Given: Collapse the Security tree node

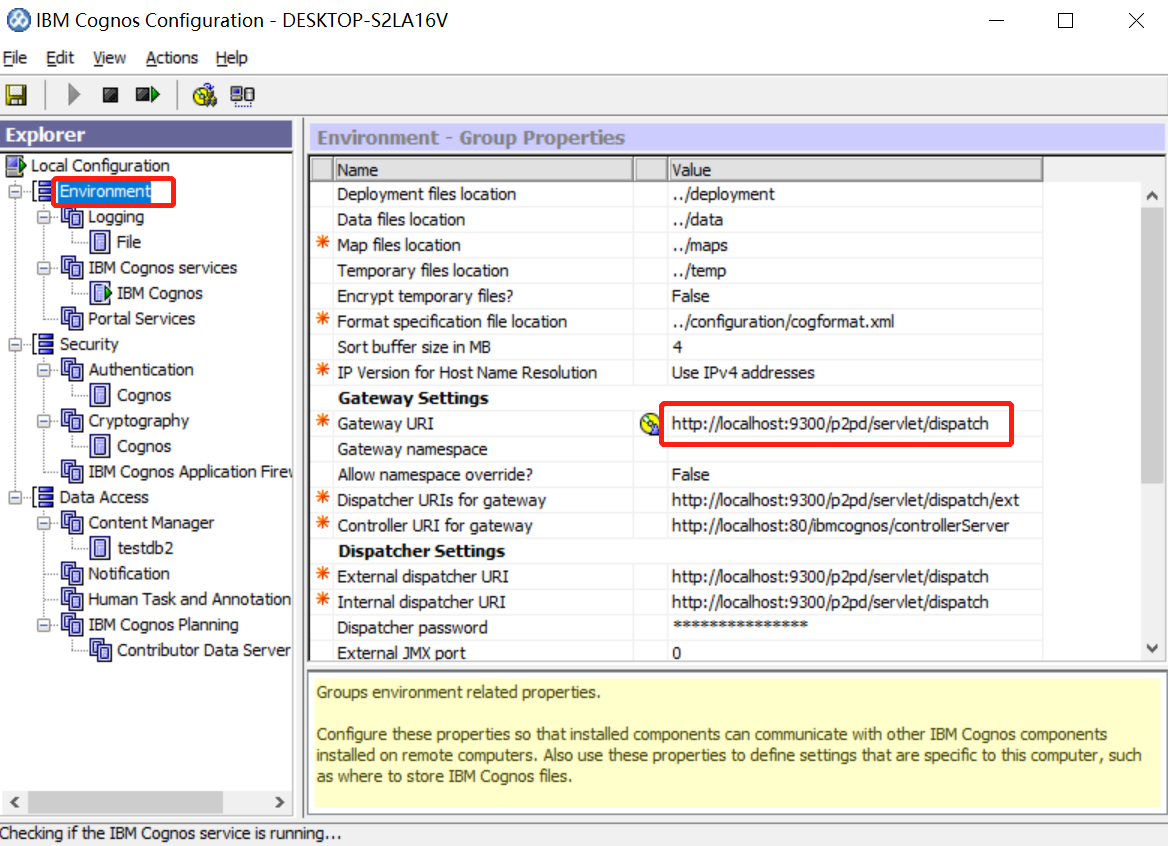Looking at the screenshot, I should (15, 344).
